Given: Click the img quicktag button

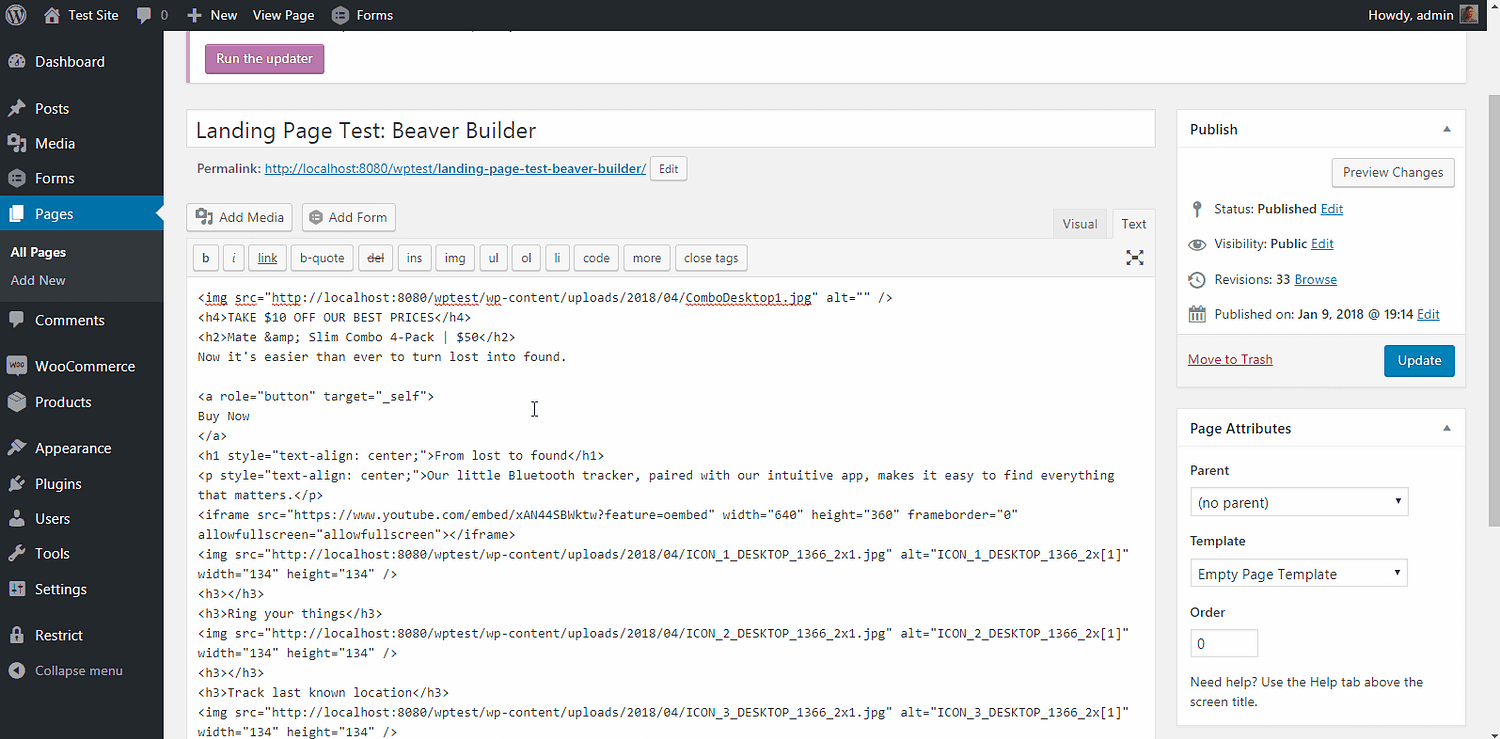Looking at the screenshot, I should (x=455, y=258).
